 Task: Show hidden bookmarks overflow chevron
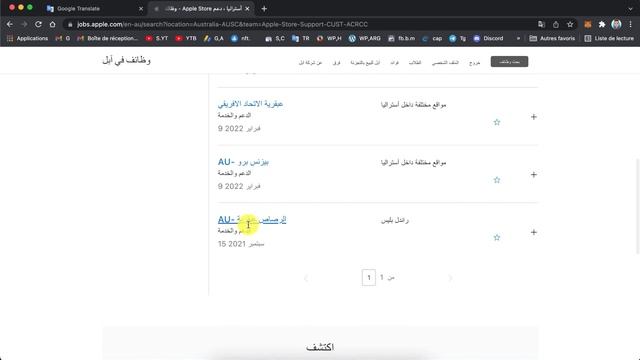pos(518,38)
